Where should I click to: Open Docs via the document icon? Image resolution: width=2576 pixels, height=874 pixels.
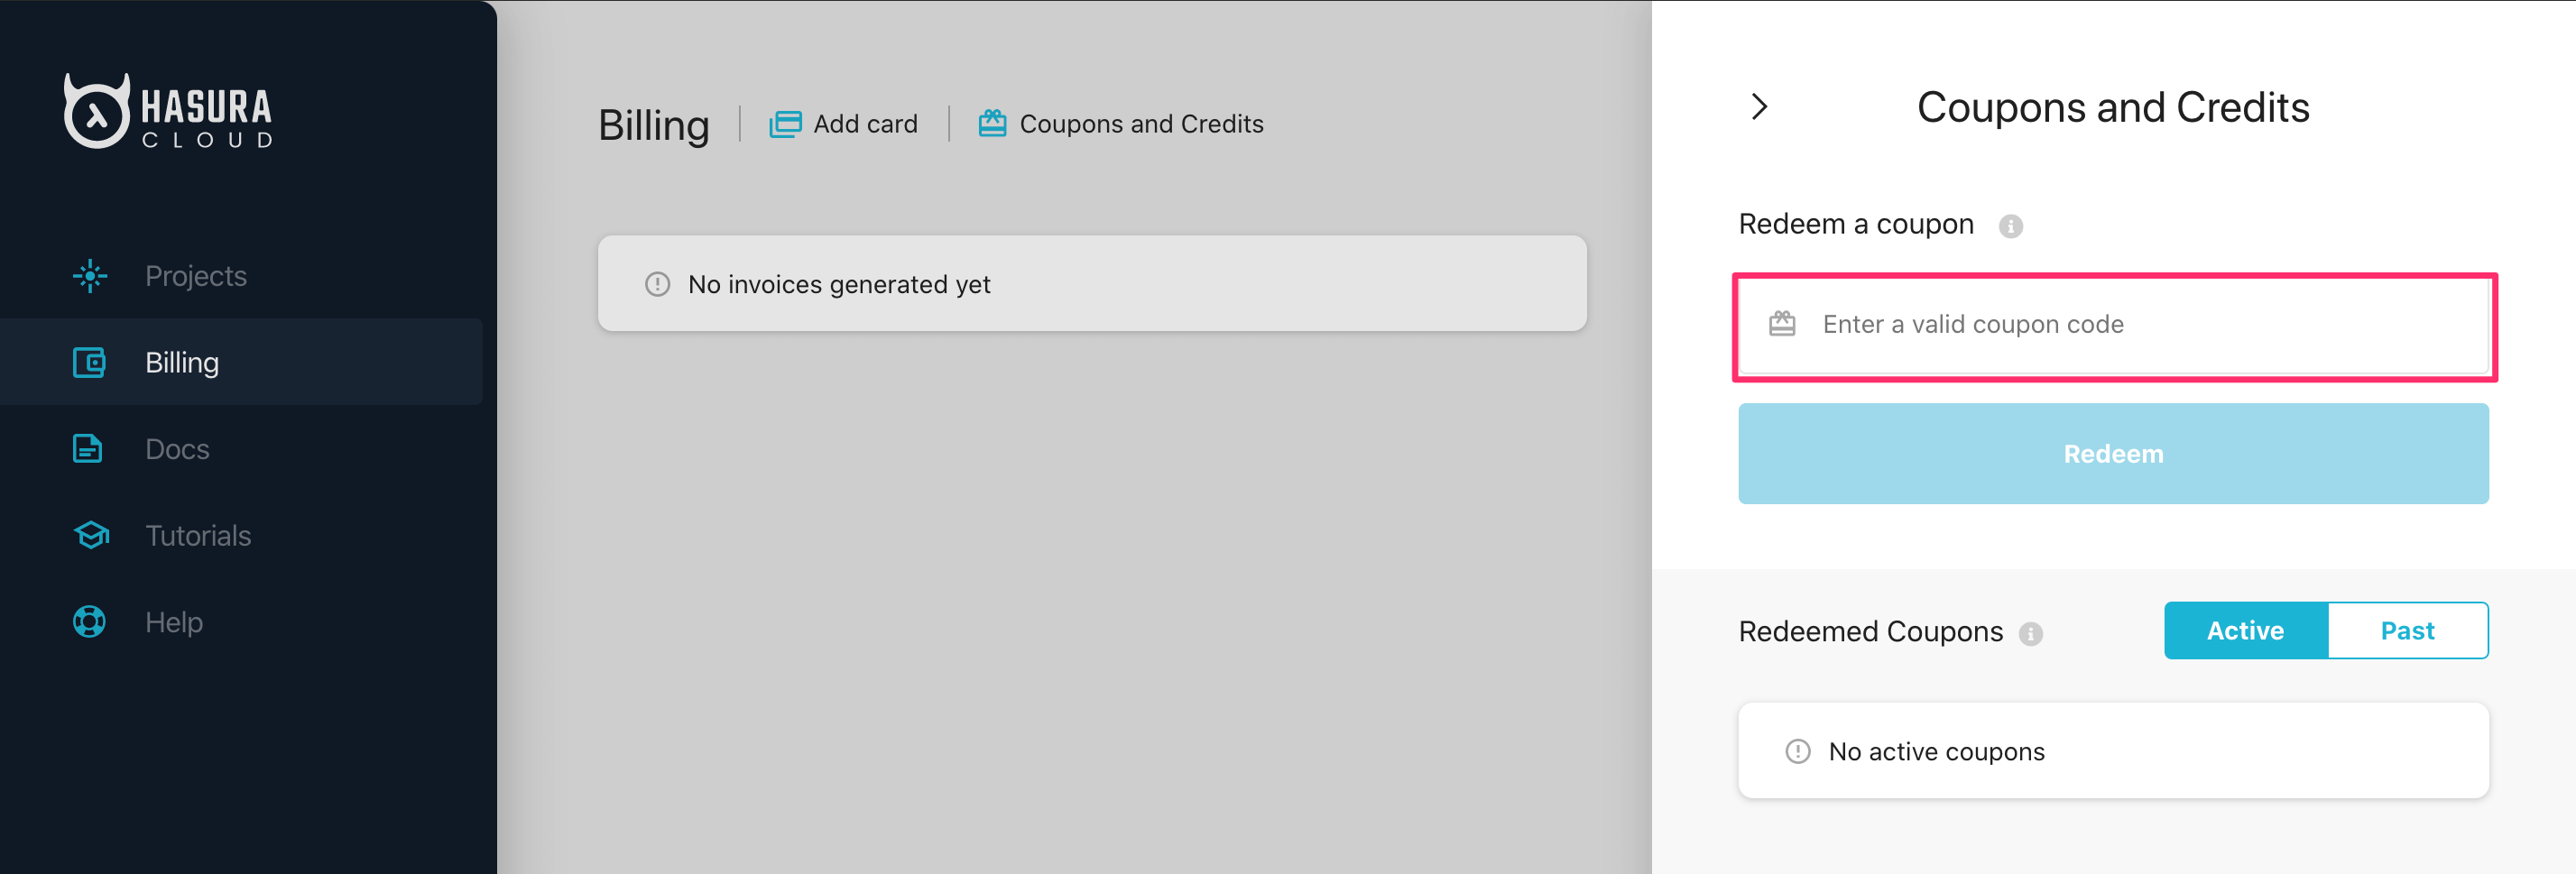[x=87, y=449]
